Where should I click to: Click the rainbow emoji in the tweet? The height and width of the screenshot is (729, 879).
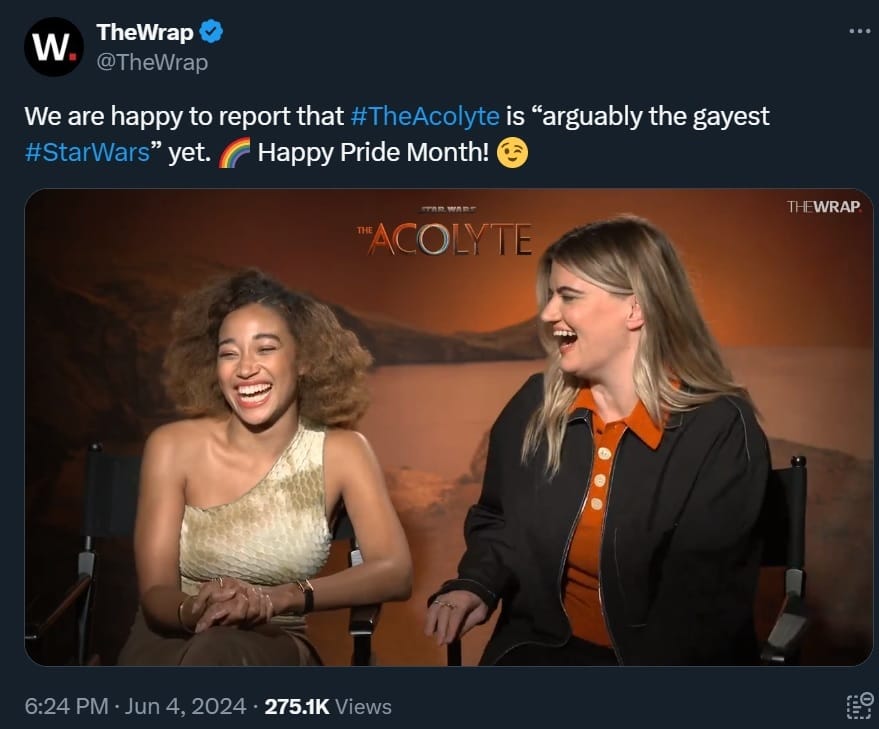pyautogui.click(x=234, y=153)
